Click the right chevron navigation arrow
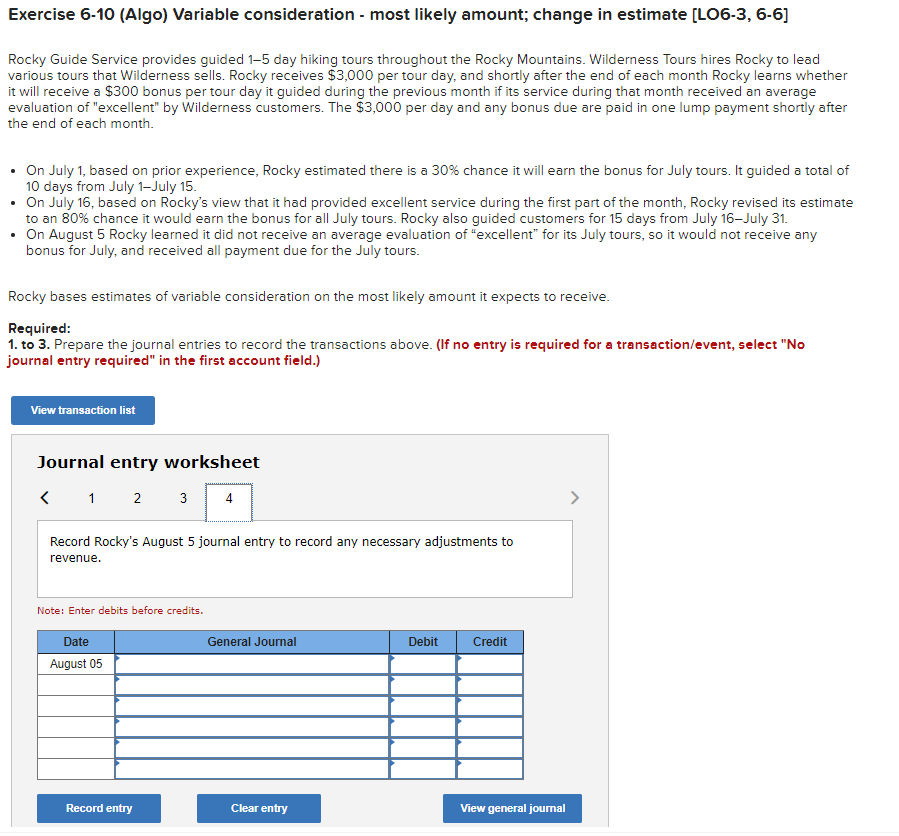The width and height of the screenshot is (899, 836). pyautogui.click(x=575, y=497)
